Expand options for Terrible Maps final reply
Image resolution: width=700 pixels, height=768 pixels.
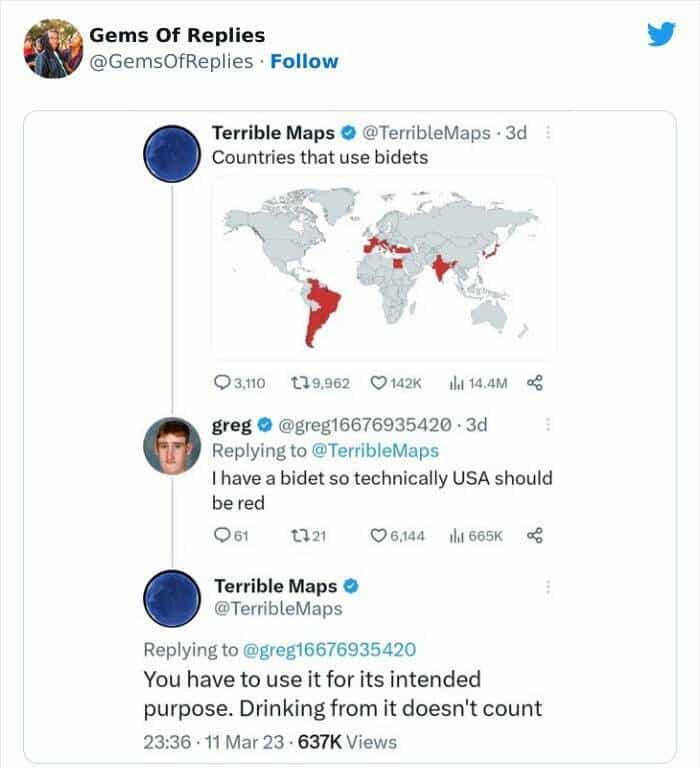tap(548, 588)
